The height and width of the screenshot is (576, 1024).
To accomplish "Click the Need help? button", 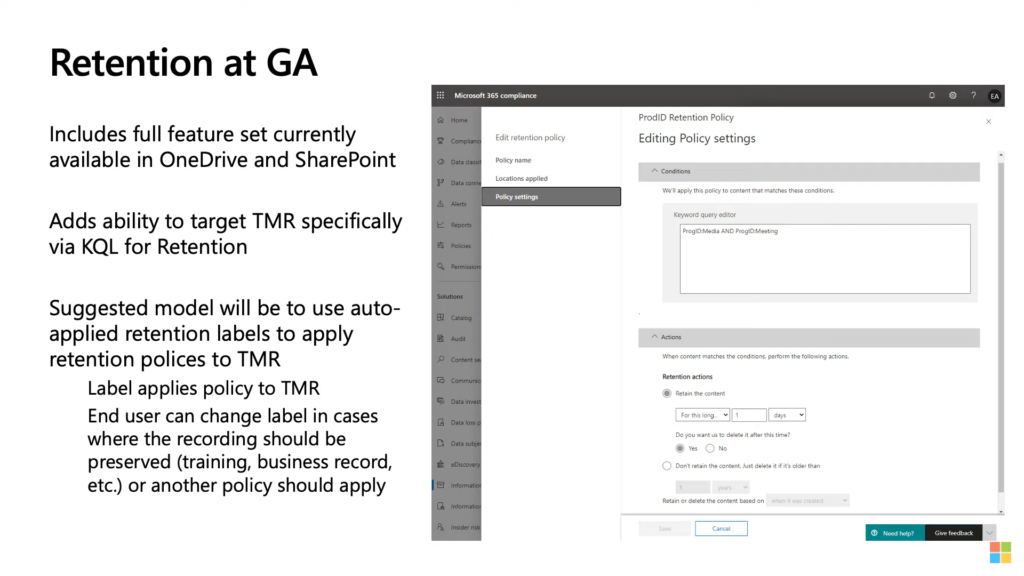I will 895,533.
